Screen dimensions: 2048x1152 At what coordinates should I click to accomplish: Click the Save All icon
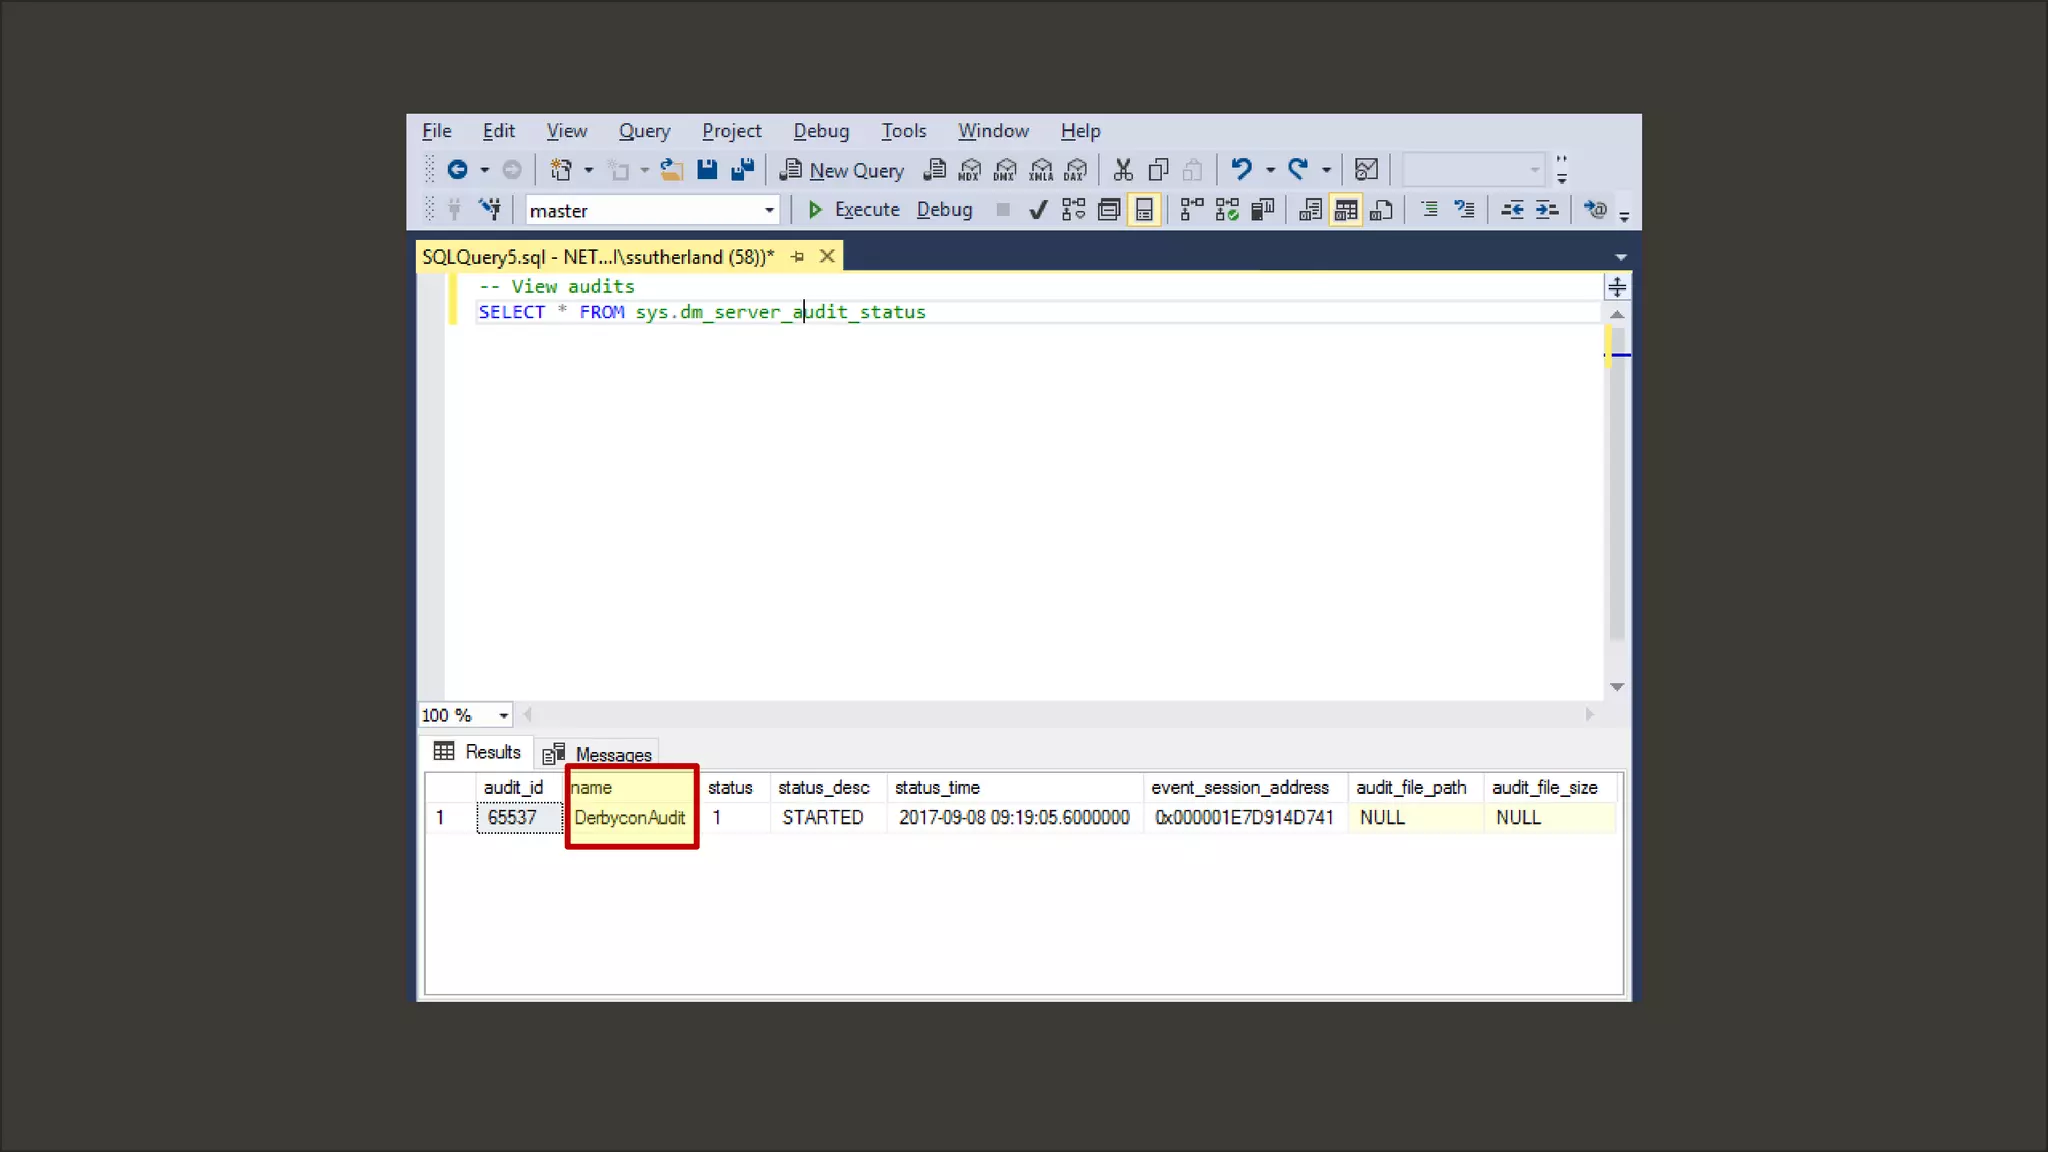(742, 170)
